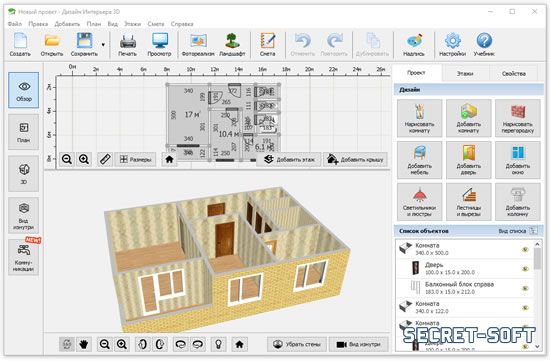The height and width of the screenshot is (361, 550).
Task: Reset plan view with the home icon
Action: 169,159
